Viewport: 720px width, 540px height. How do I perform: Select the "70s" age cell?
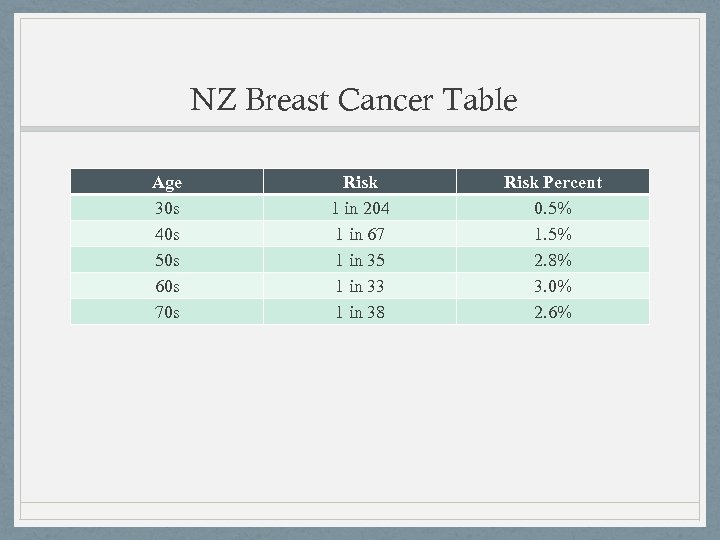(167, 312)
